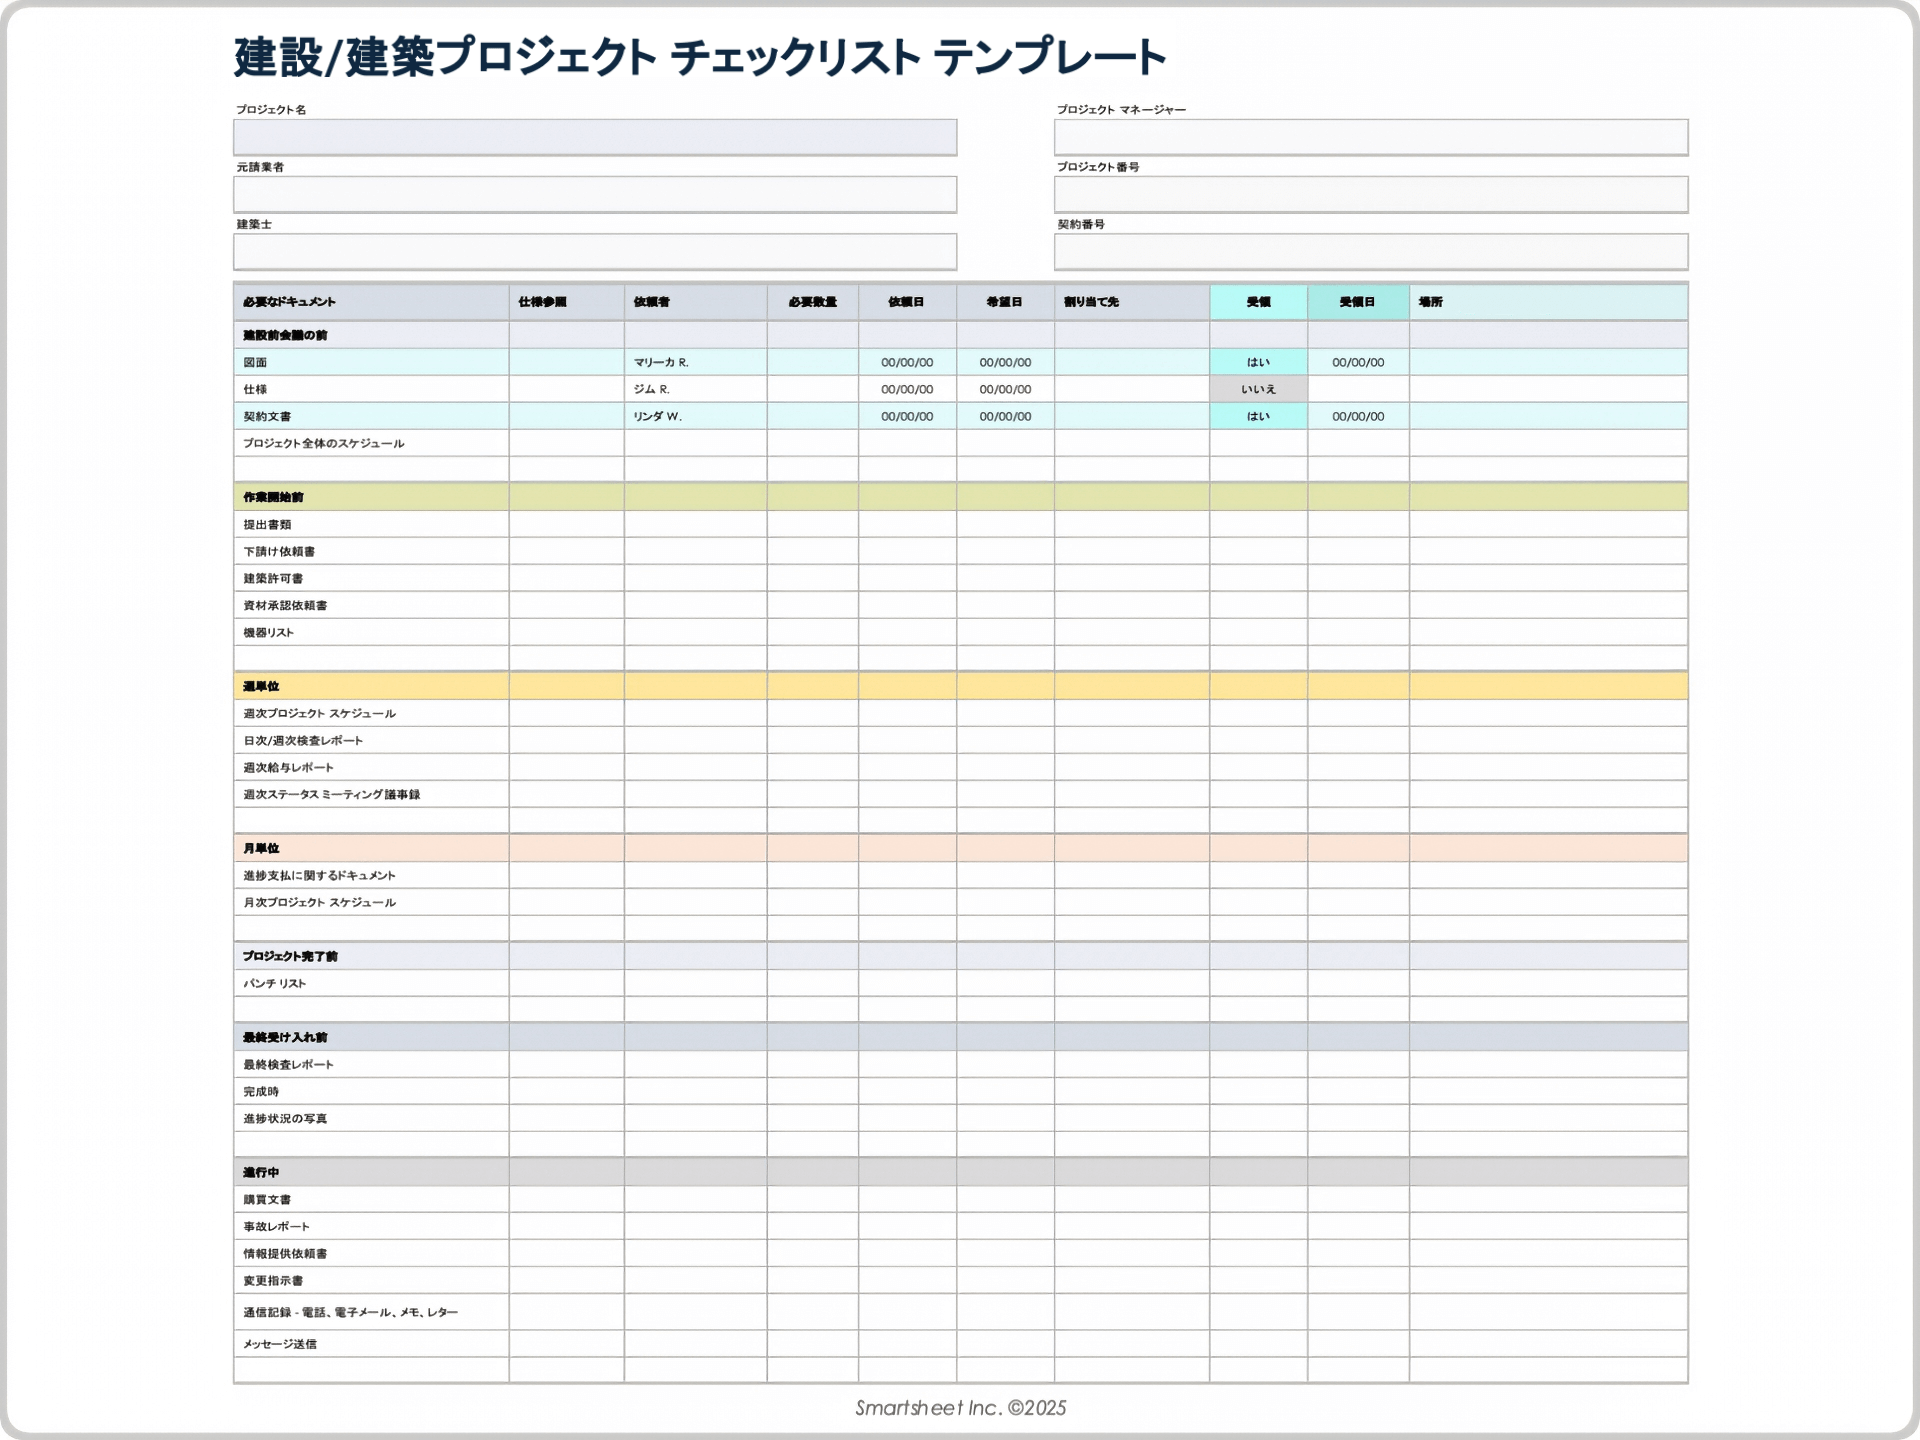Image resolution: width=1920 pixels, height=1440 pixels.
Task: Click the 割り当て先 column header
Action: (x=1131, y=302)
